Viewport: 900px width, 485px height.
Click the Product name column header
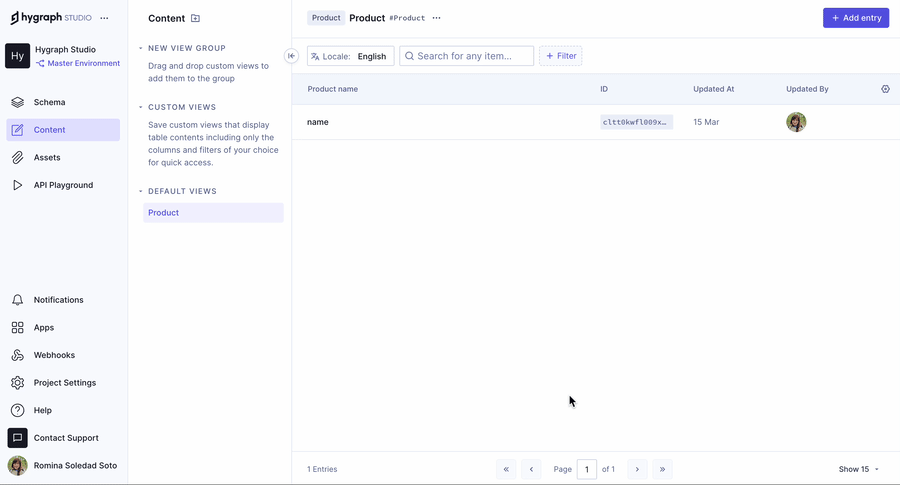[x=332, y=89]
